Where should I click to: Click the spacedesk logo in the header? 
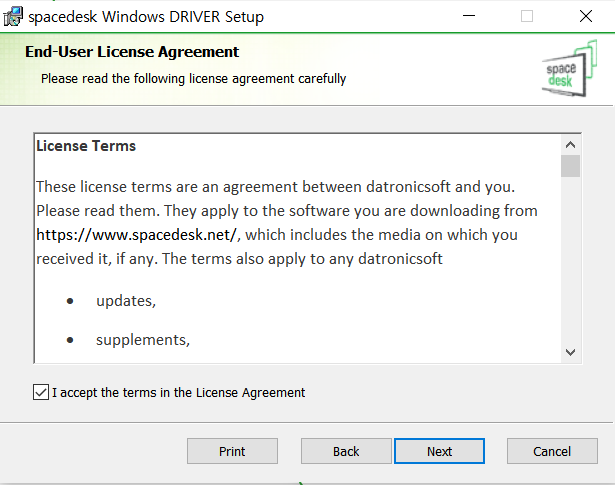(570, 69)
